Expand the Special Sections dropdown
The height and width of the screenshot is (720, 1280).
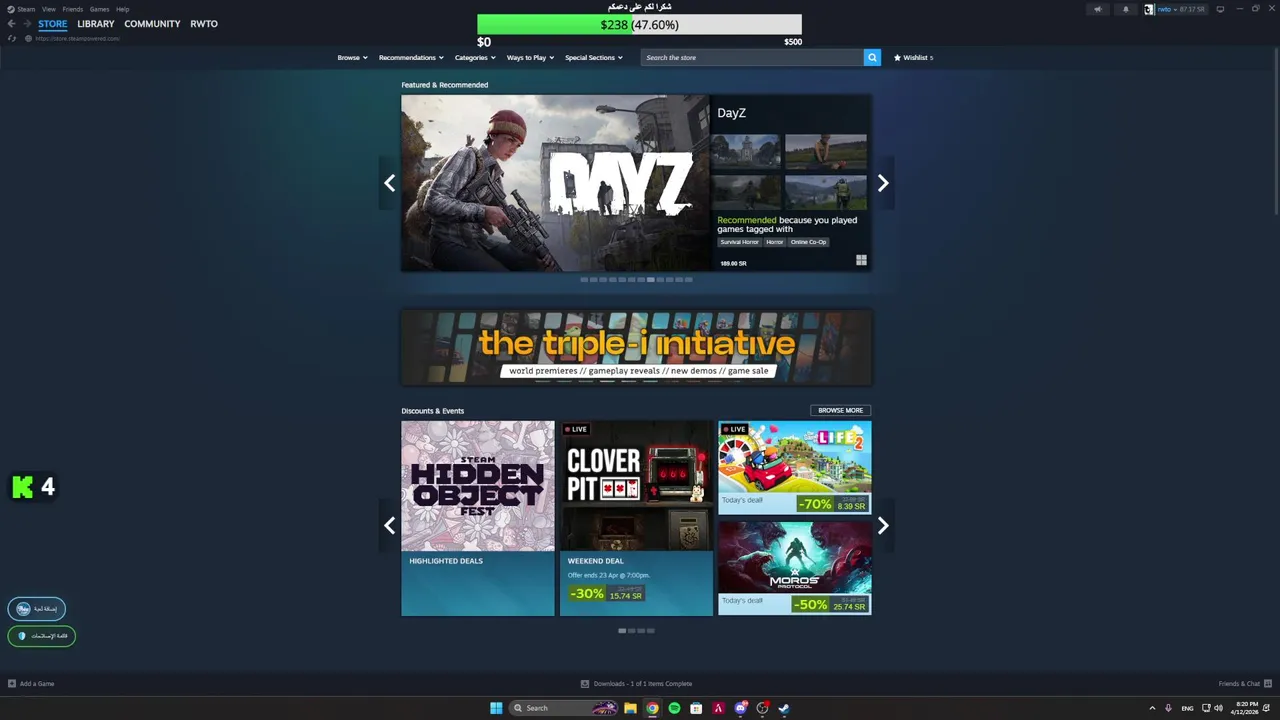[x=593, y=58]
